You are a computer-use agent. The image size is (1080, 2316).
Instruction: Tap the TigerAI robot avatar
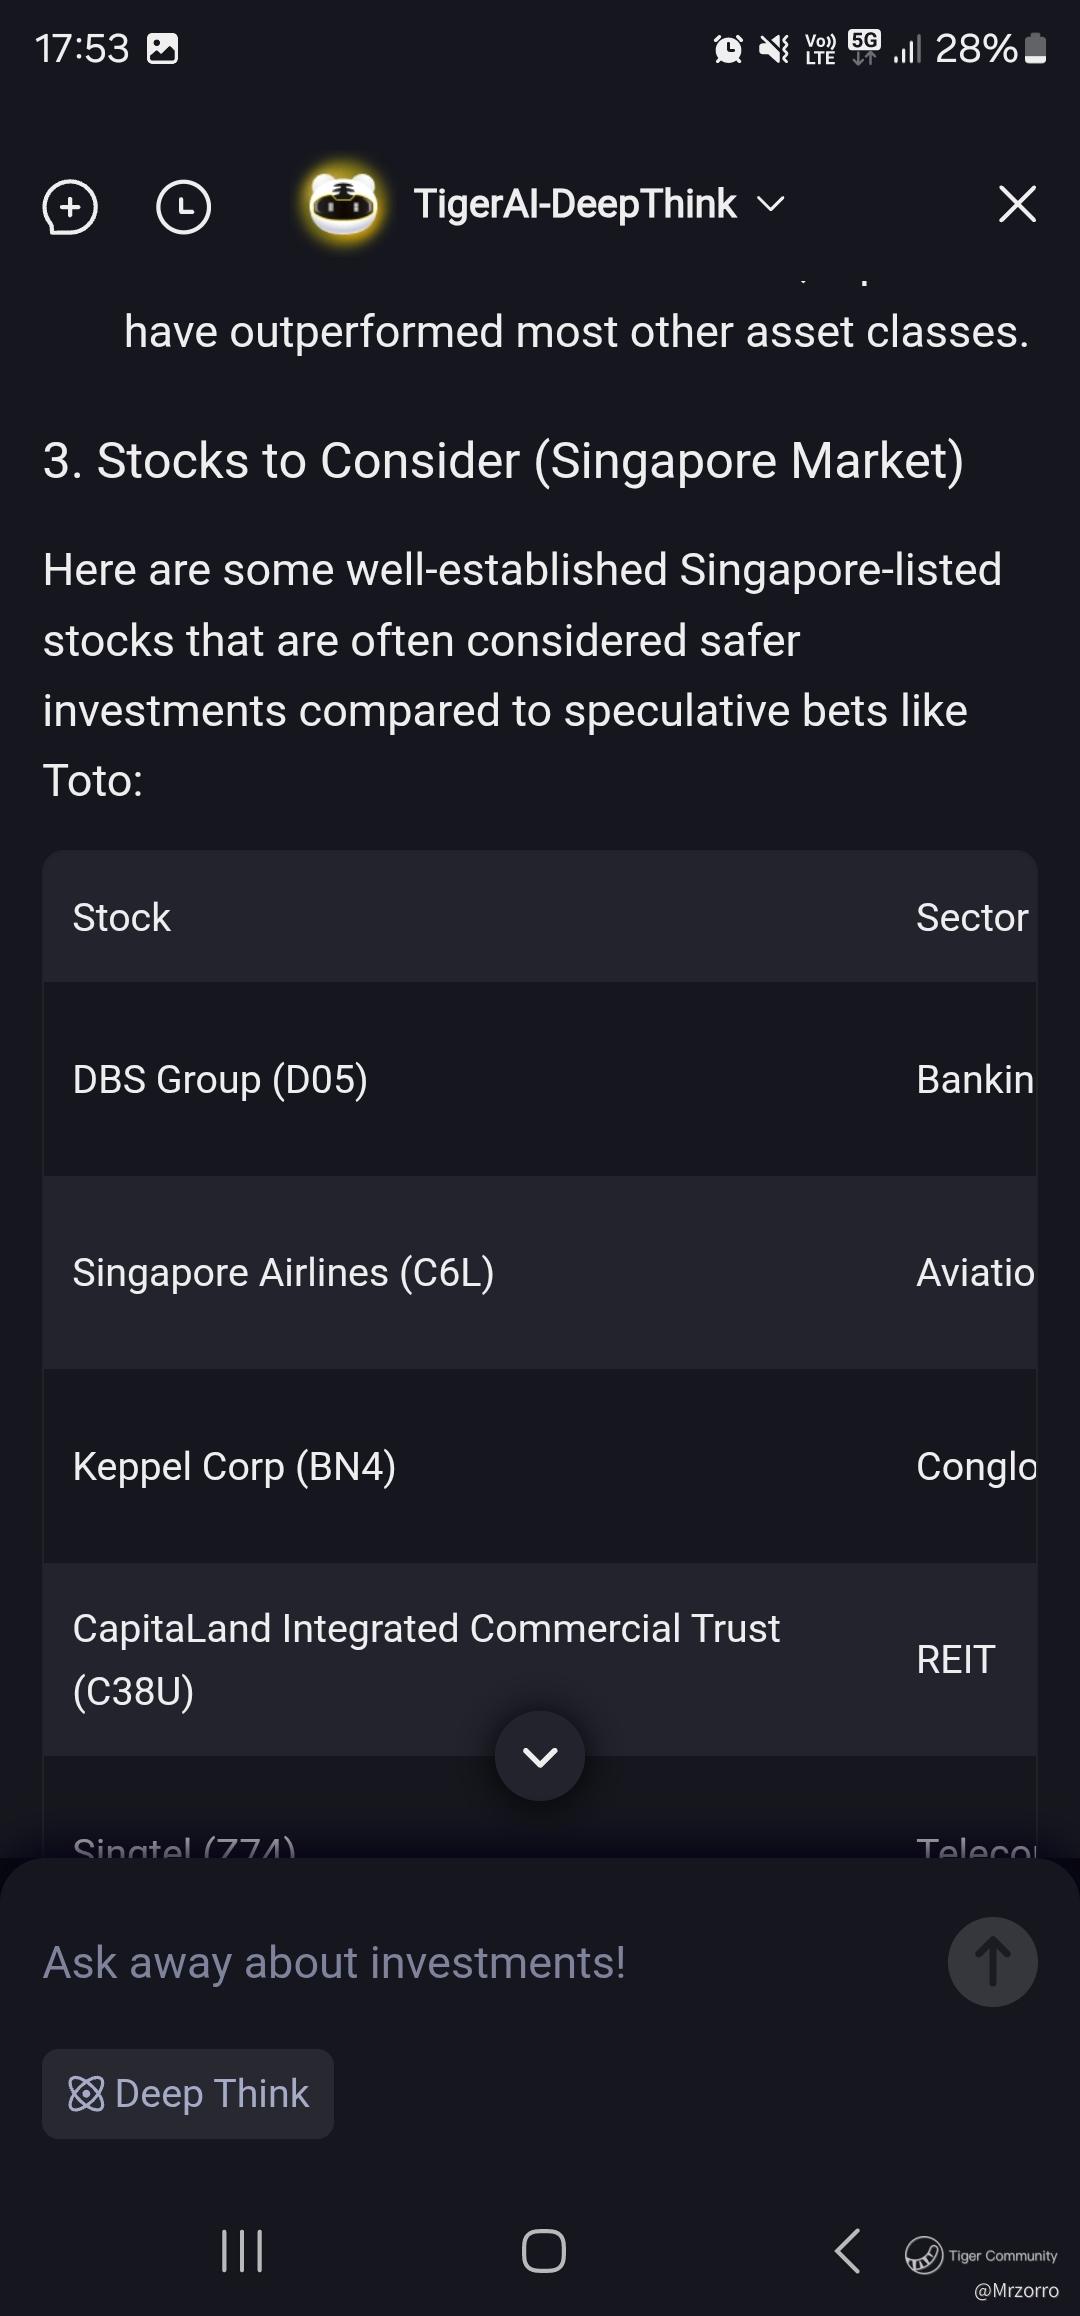pyautogui.click(x=343, y=204)
